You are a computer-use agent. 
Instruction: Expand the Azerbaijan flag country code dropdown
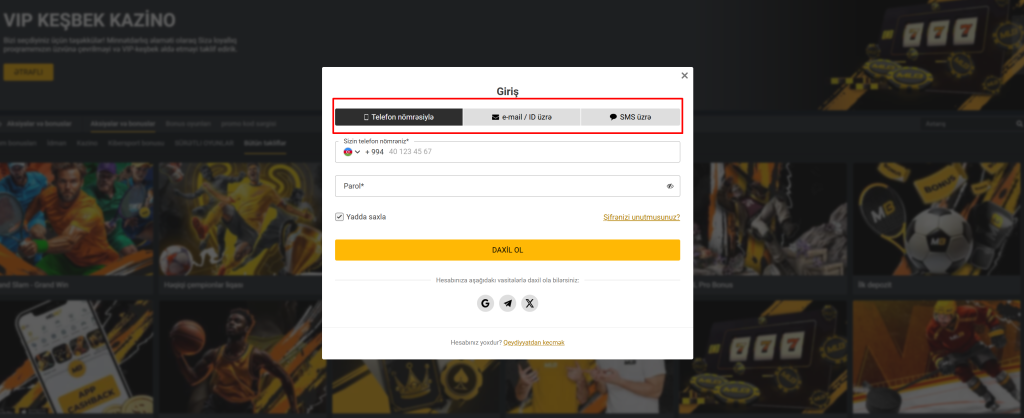coord(352,152)
